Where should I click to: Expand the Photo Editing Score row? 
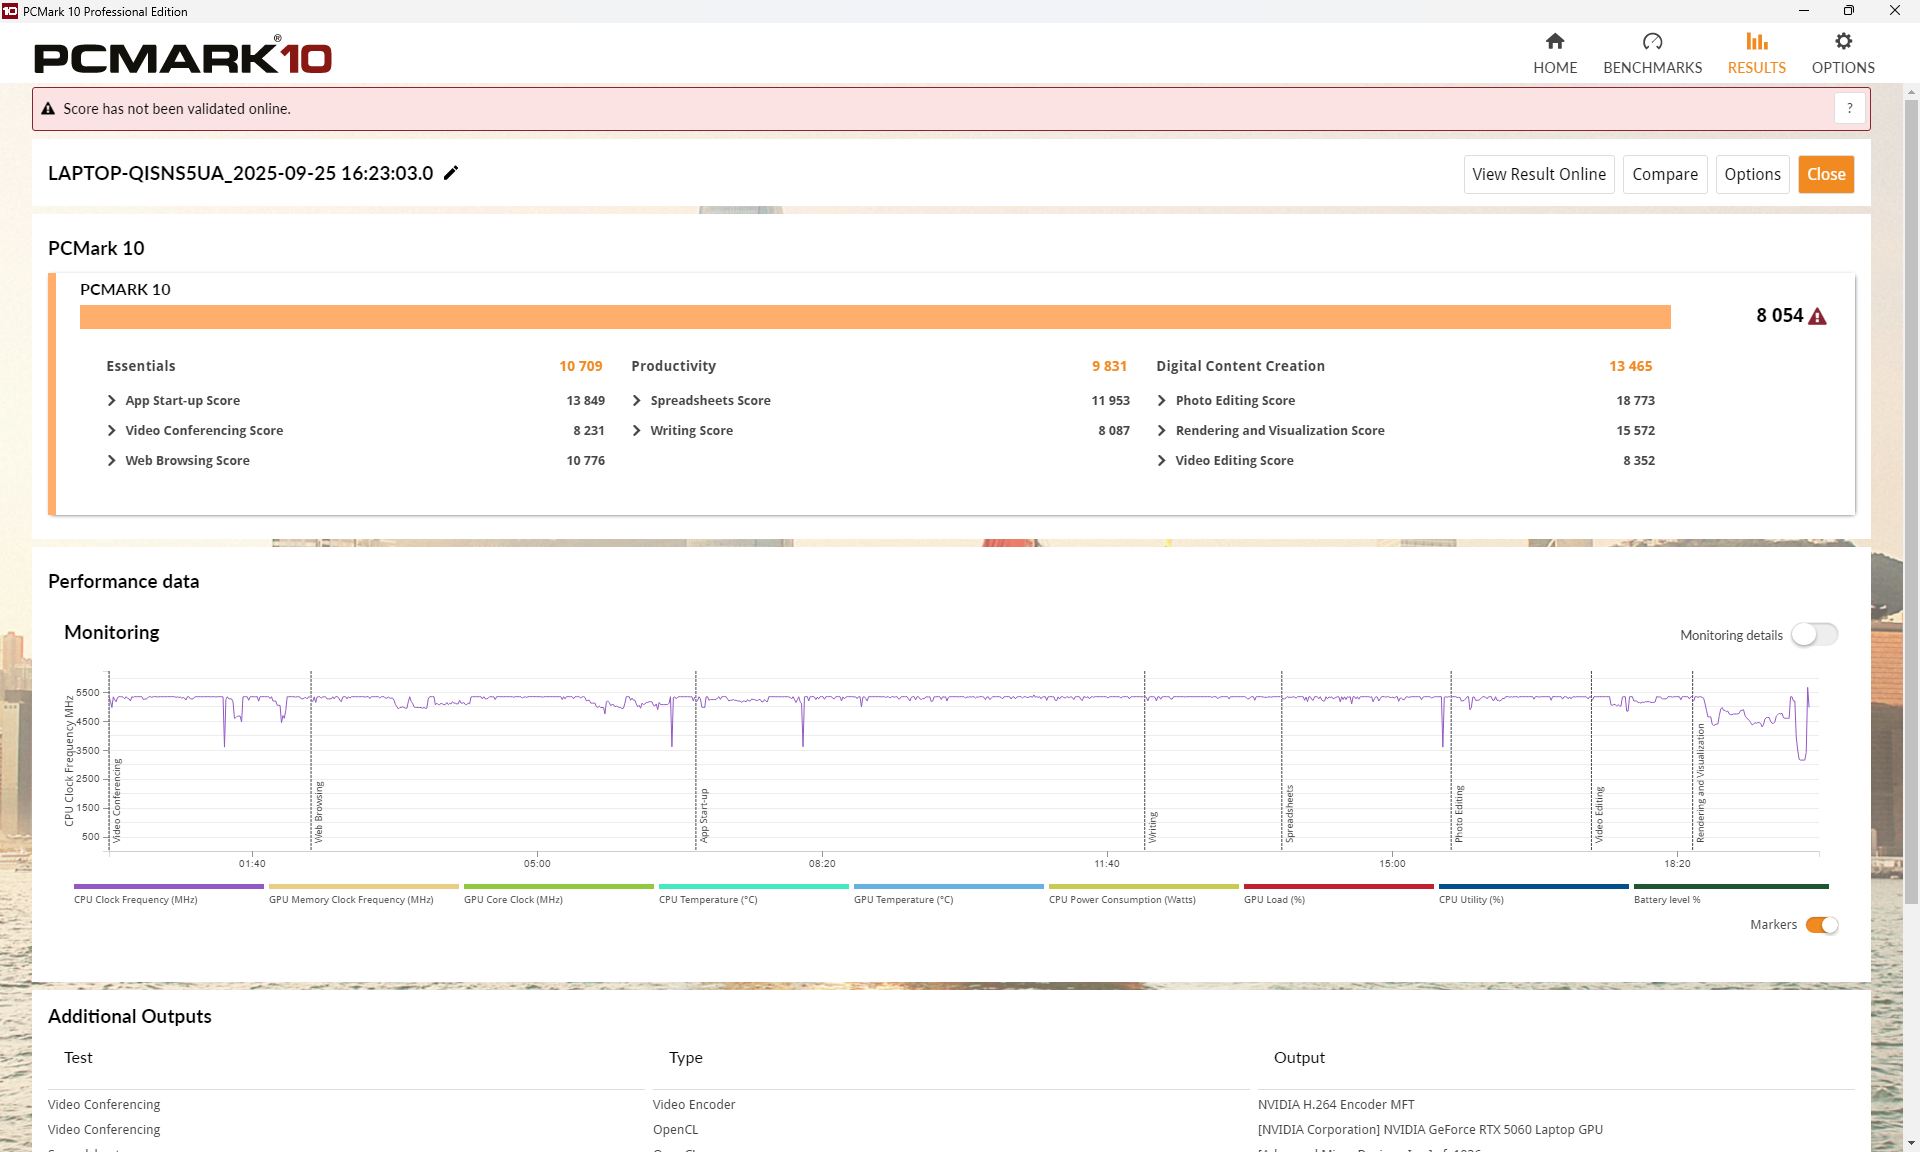(1162, 401)
